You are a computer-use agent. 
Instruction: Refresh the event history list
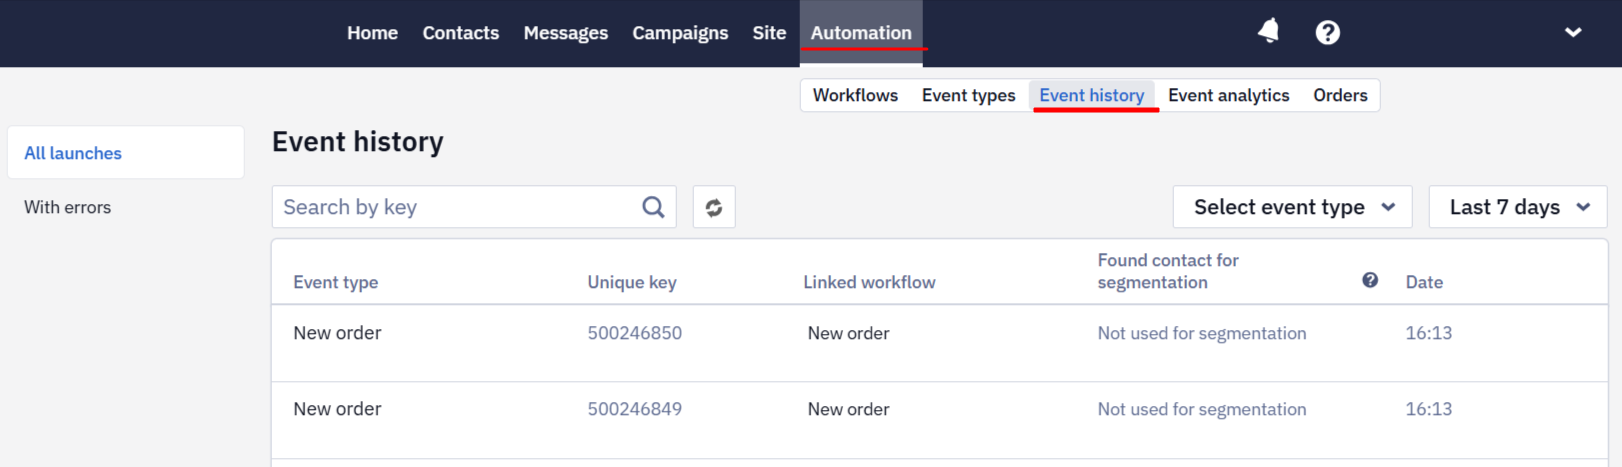pos(714,207)
